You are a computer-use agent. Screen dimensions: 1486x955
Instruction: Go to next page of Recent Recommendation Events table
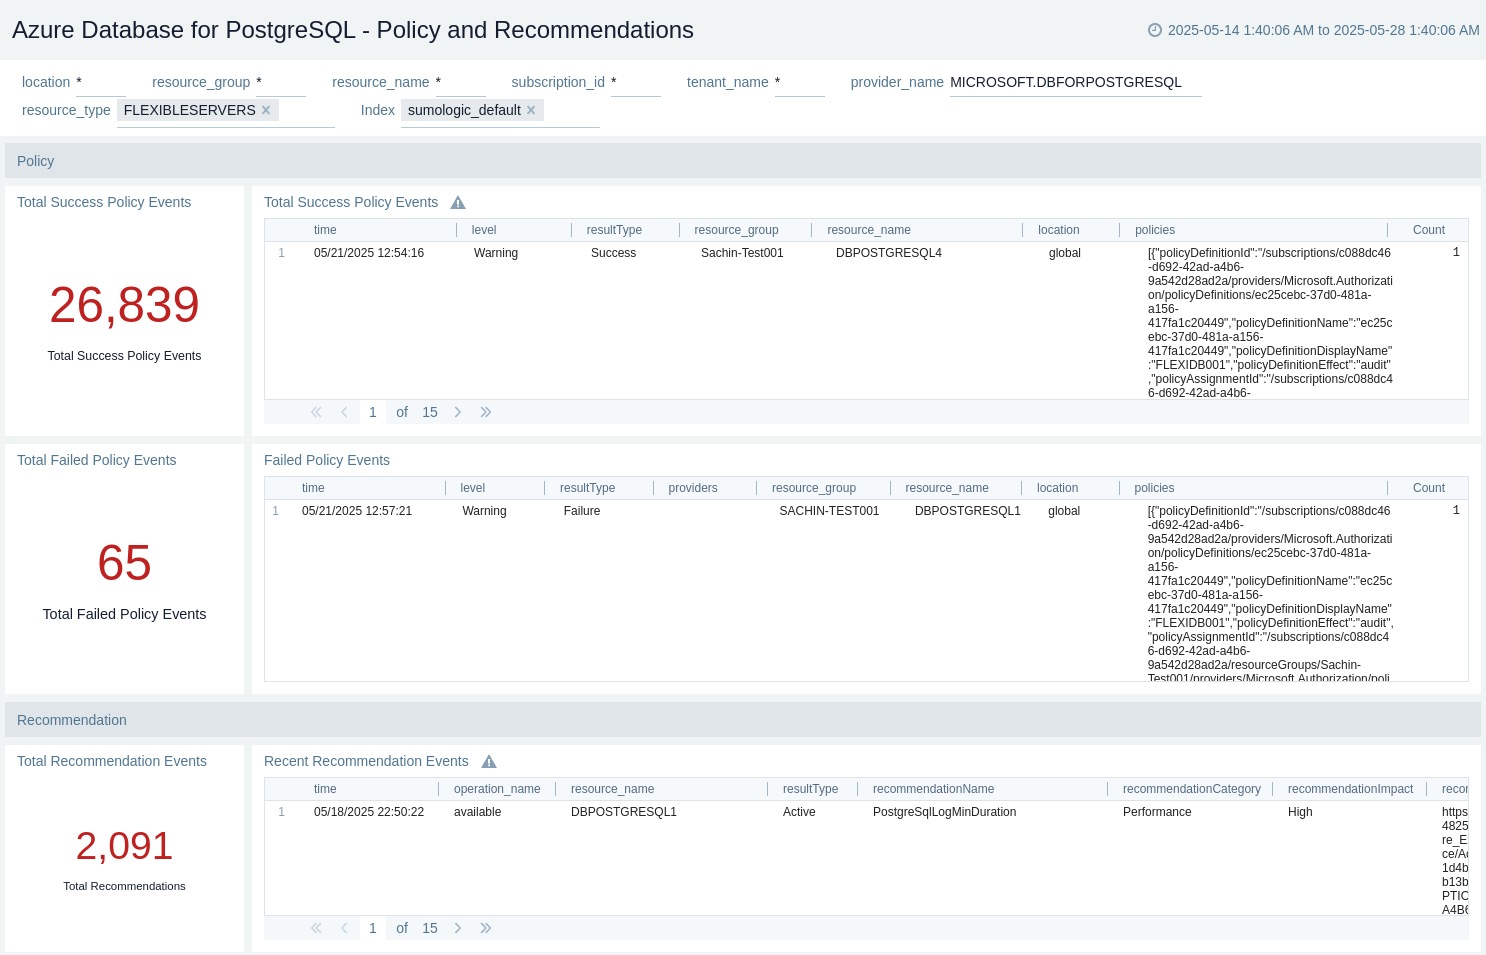458,928
